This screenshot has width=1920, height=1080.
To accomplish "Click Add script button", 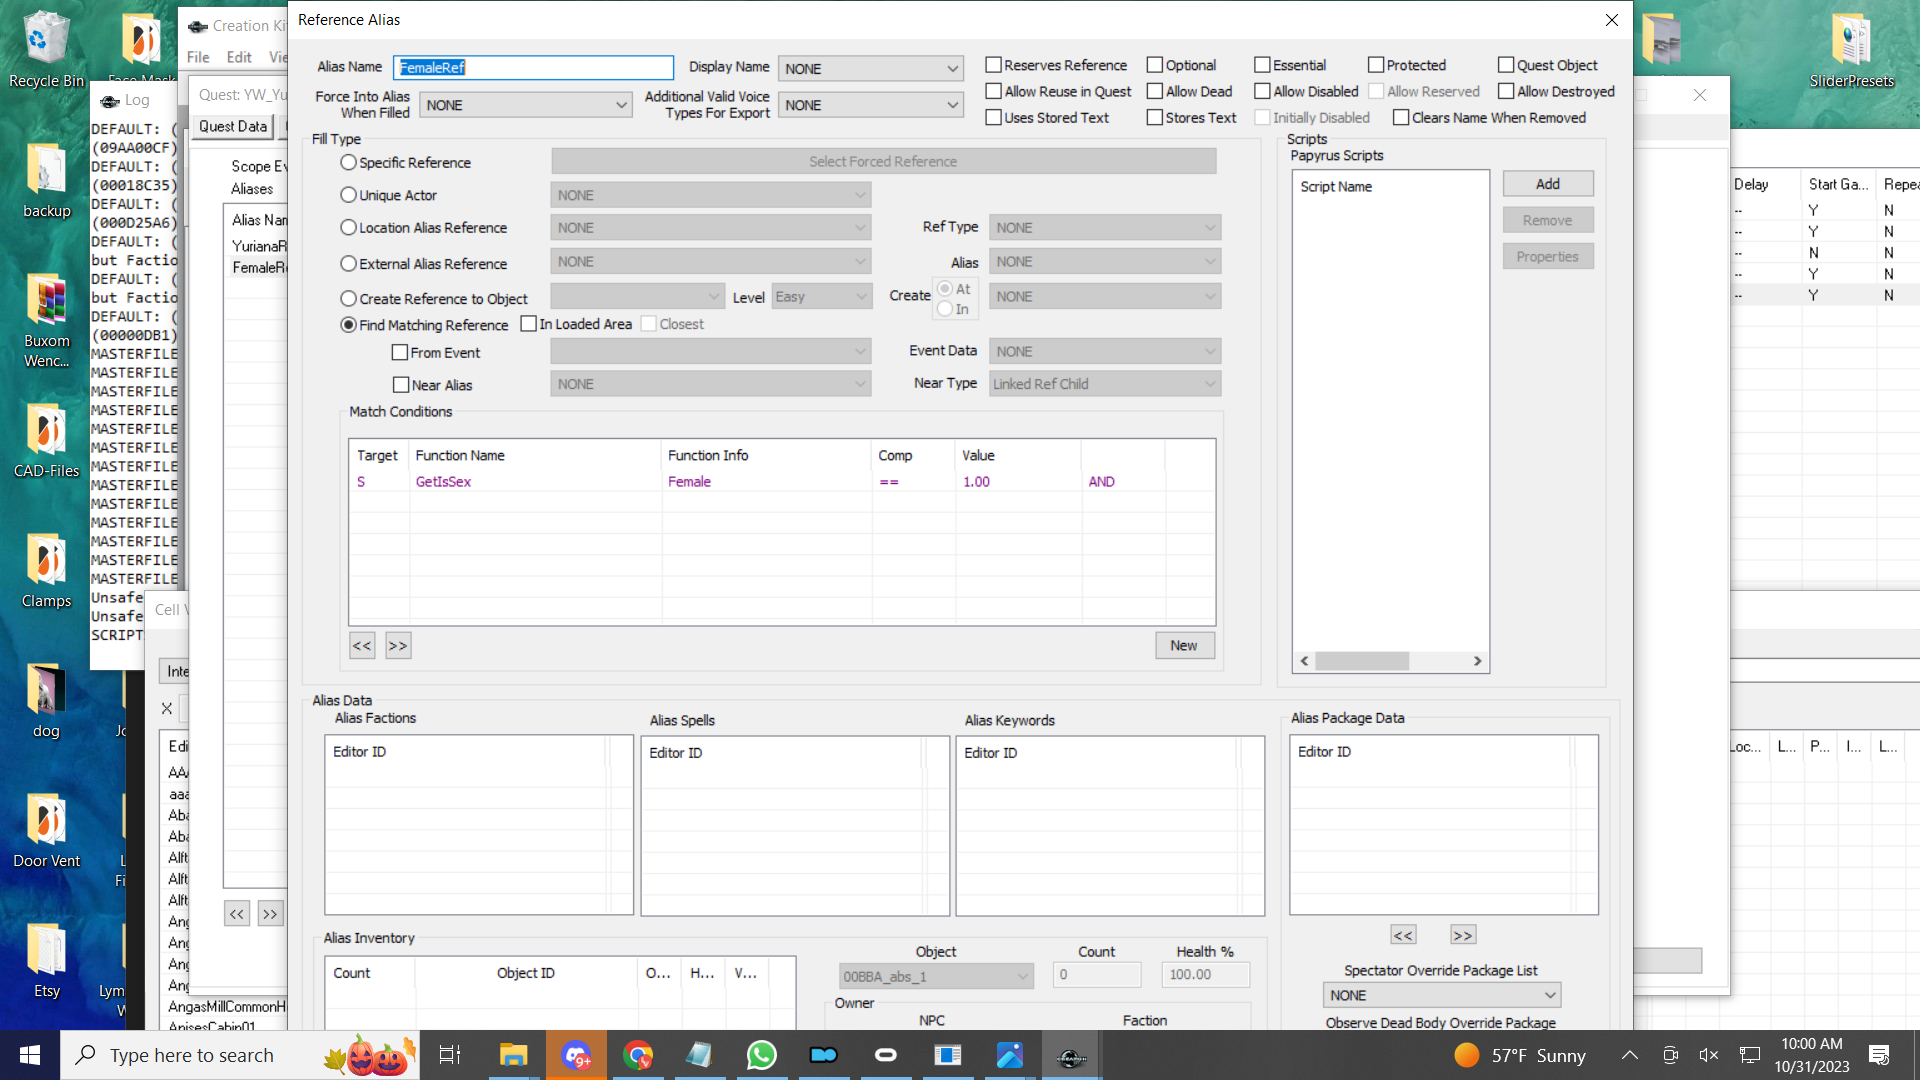I will 1547,184.
